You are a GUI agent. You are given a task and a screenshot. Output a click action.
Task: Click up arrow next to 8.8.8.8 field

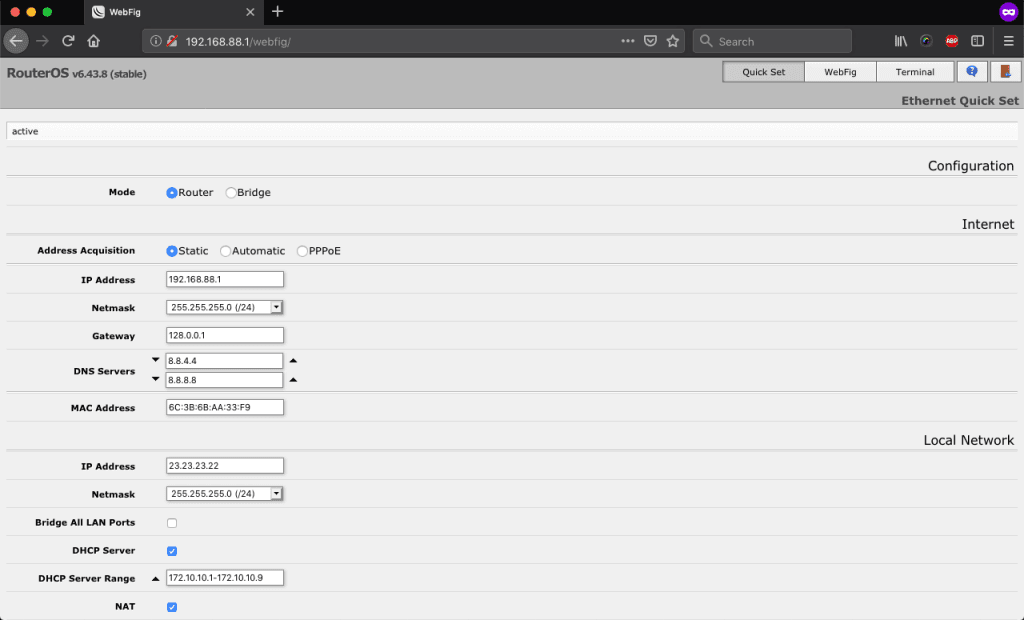coord(293,380)
